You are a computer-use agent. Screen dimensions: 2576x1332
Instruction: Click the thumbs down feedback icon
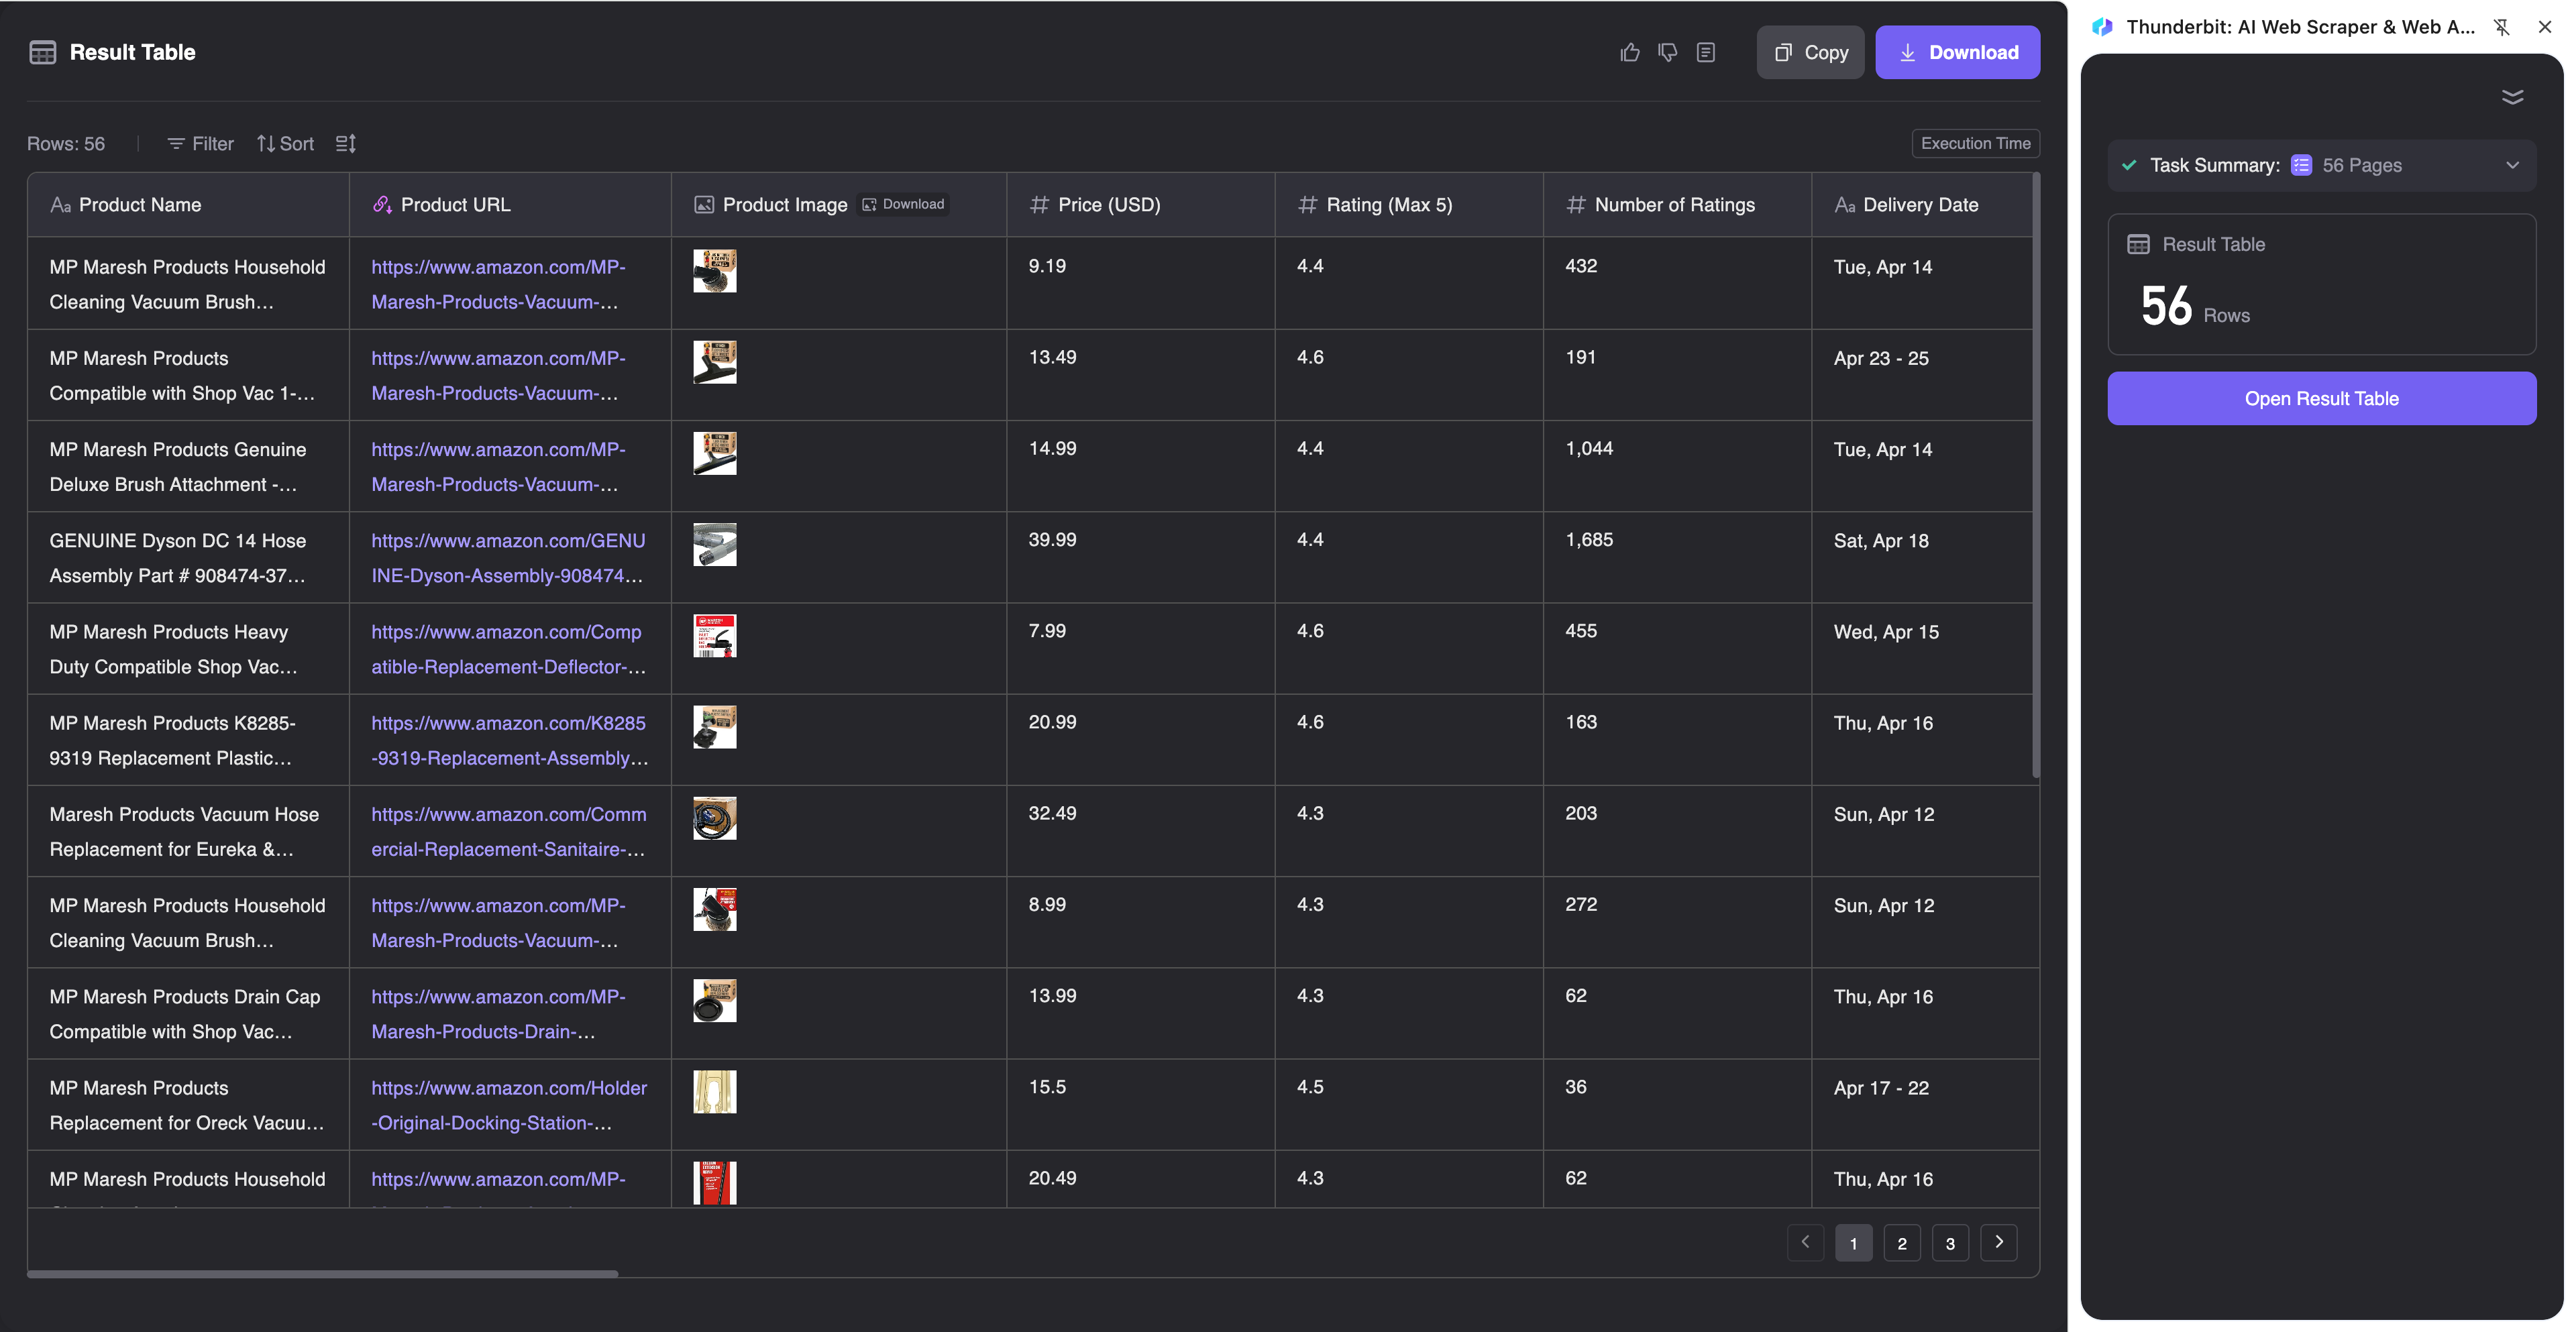(1667, 52)
